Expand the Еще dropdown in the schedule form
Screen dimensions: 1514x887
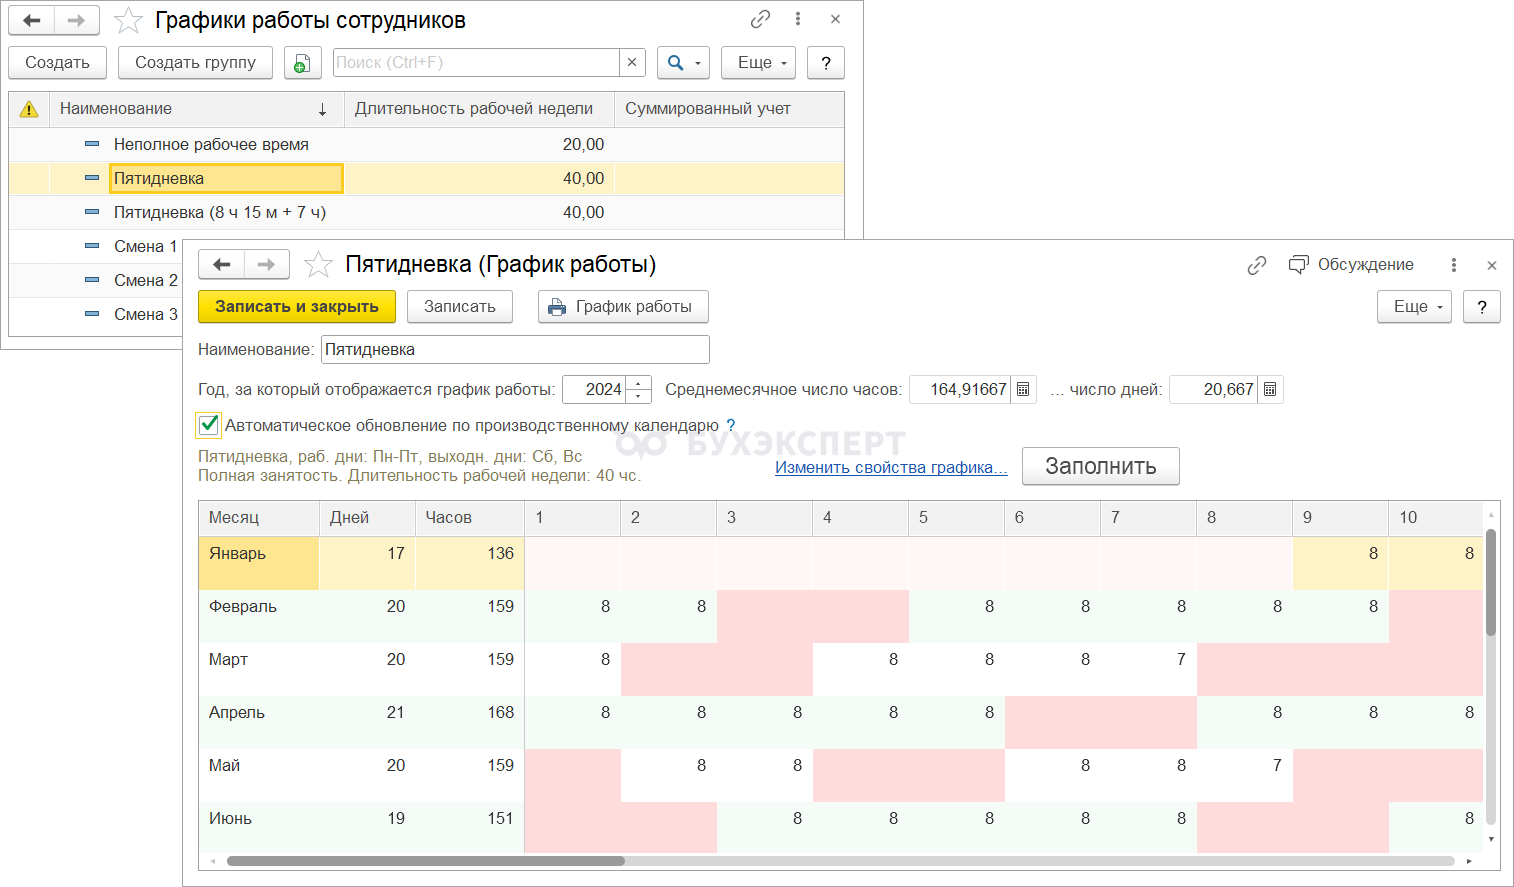point(1413,307)
